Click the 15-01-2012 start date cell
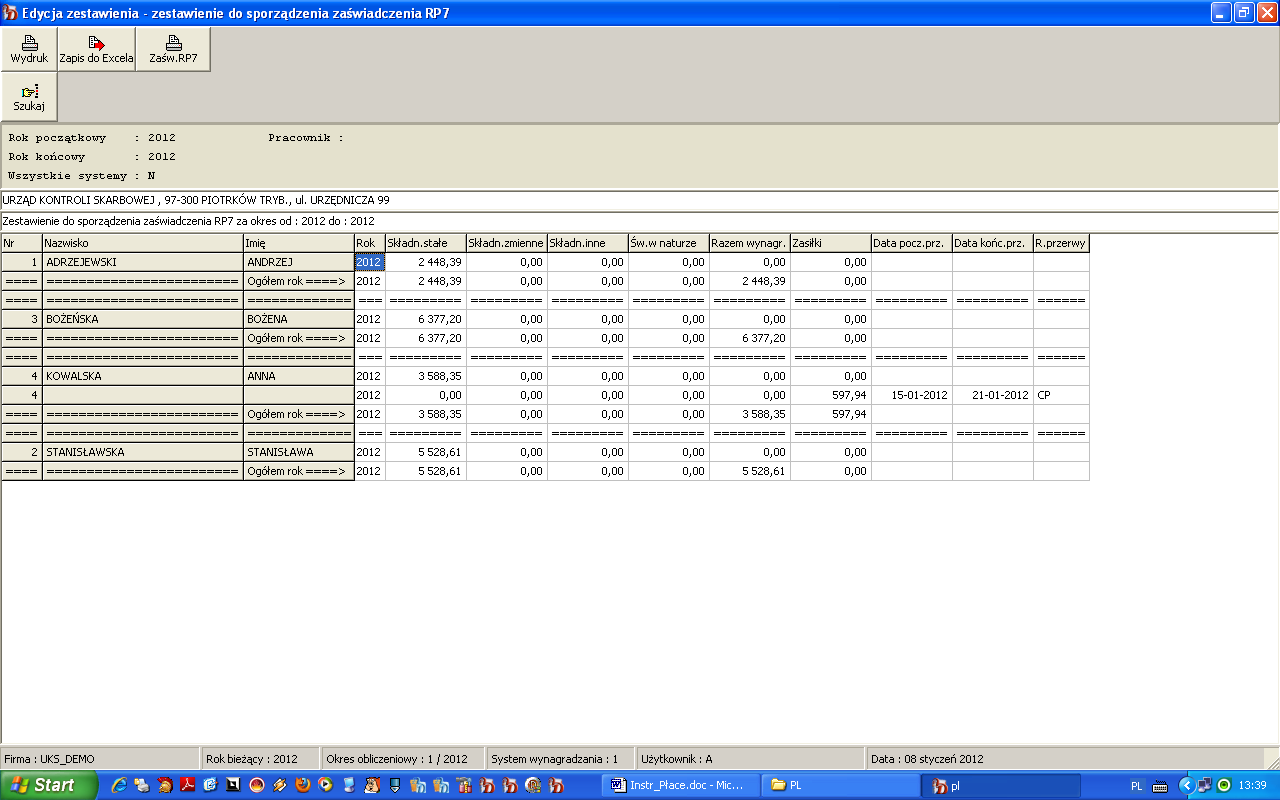Image resolution: width=1280 pixels, height=800 pixels. coord(912,395)
